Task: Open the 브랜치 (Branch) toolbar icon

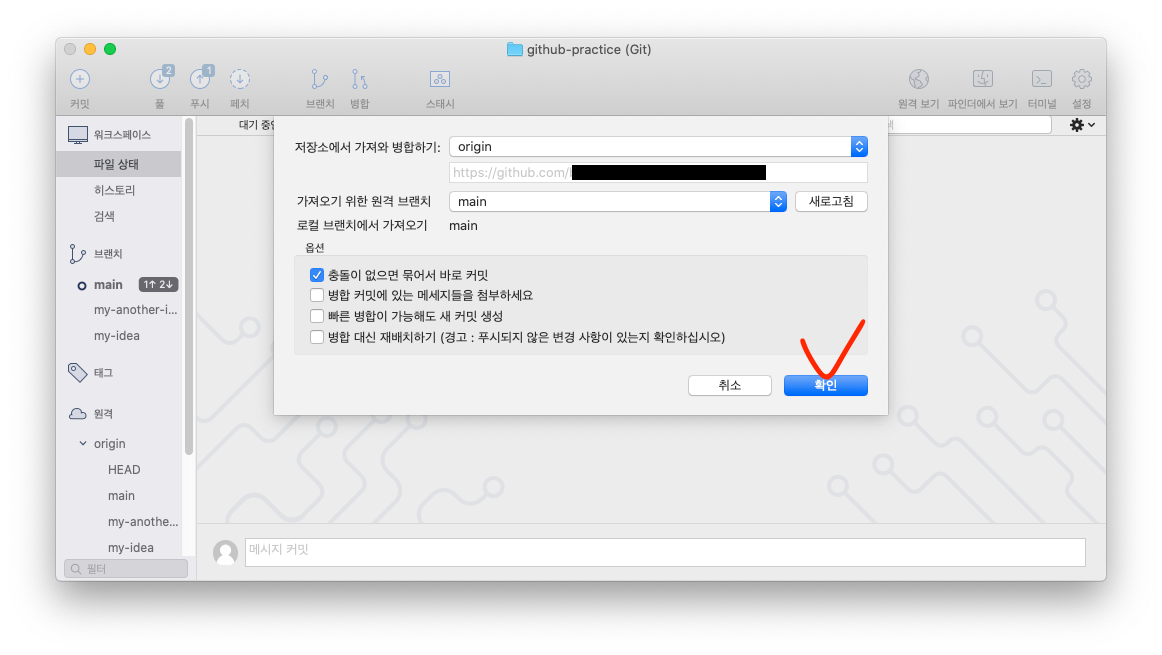Action: click(319, 79)
